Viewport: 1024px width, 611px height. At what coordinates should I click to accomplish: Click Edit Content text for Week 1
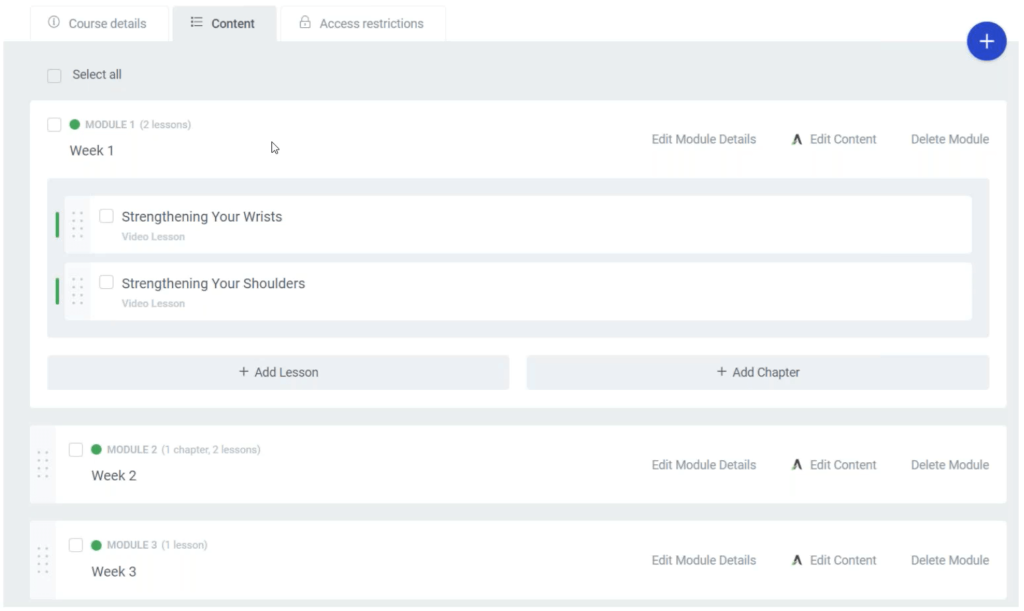[x=842, y=139]
